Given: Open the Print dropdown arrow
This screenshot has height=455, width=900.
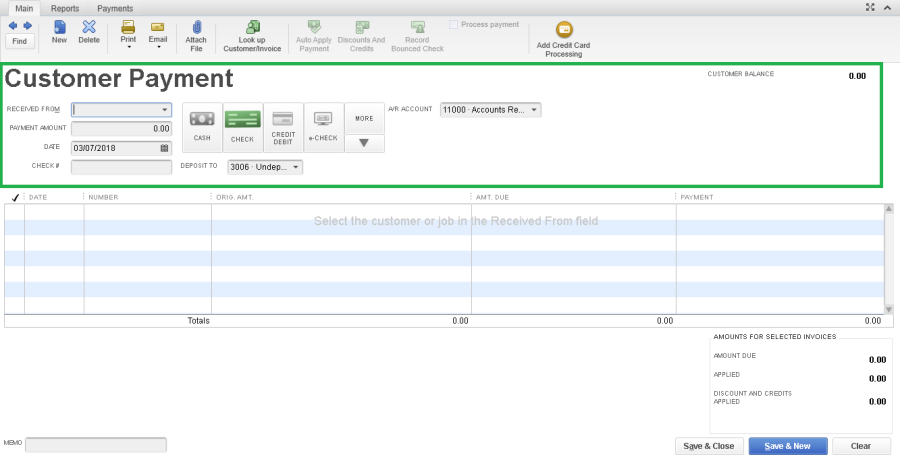Looking at the screenshot, I should point(129,47).
